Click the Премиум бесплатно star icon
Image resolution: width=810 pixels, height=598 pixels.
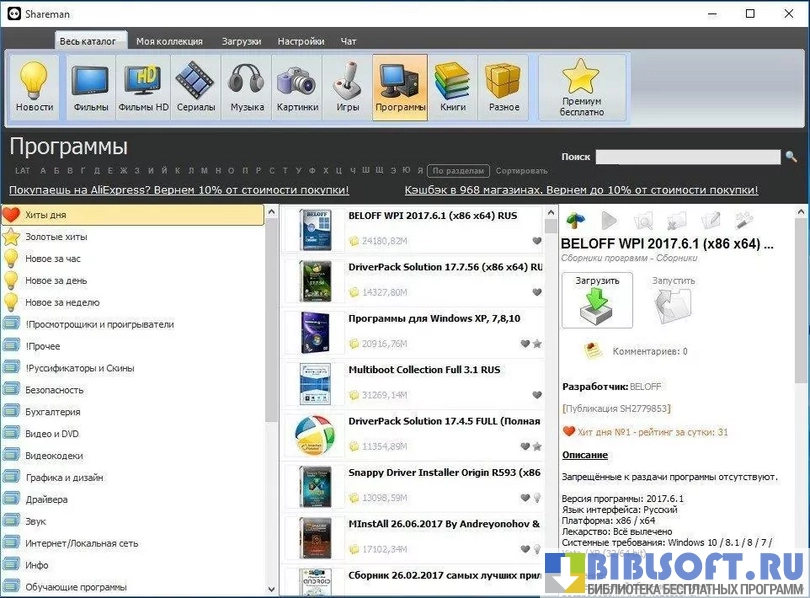[581, 86]
